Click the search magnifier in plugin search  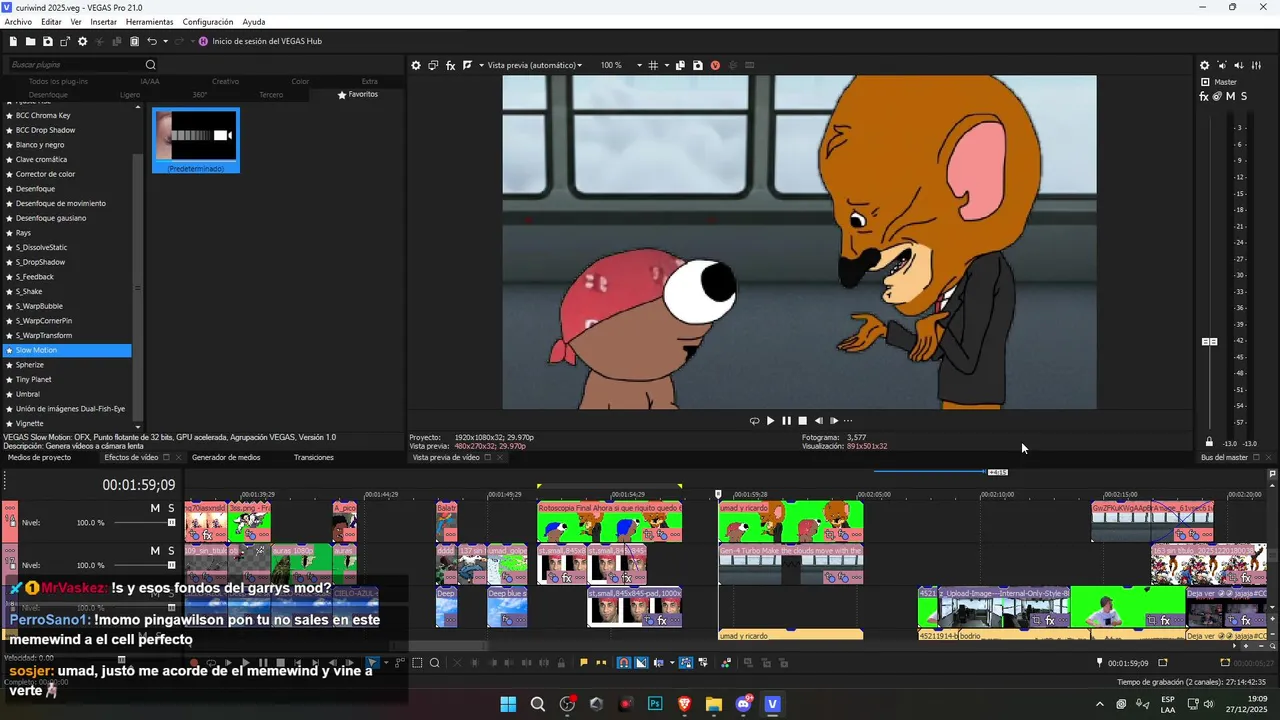(151, 65)
